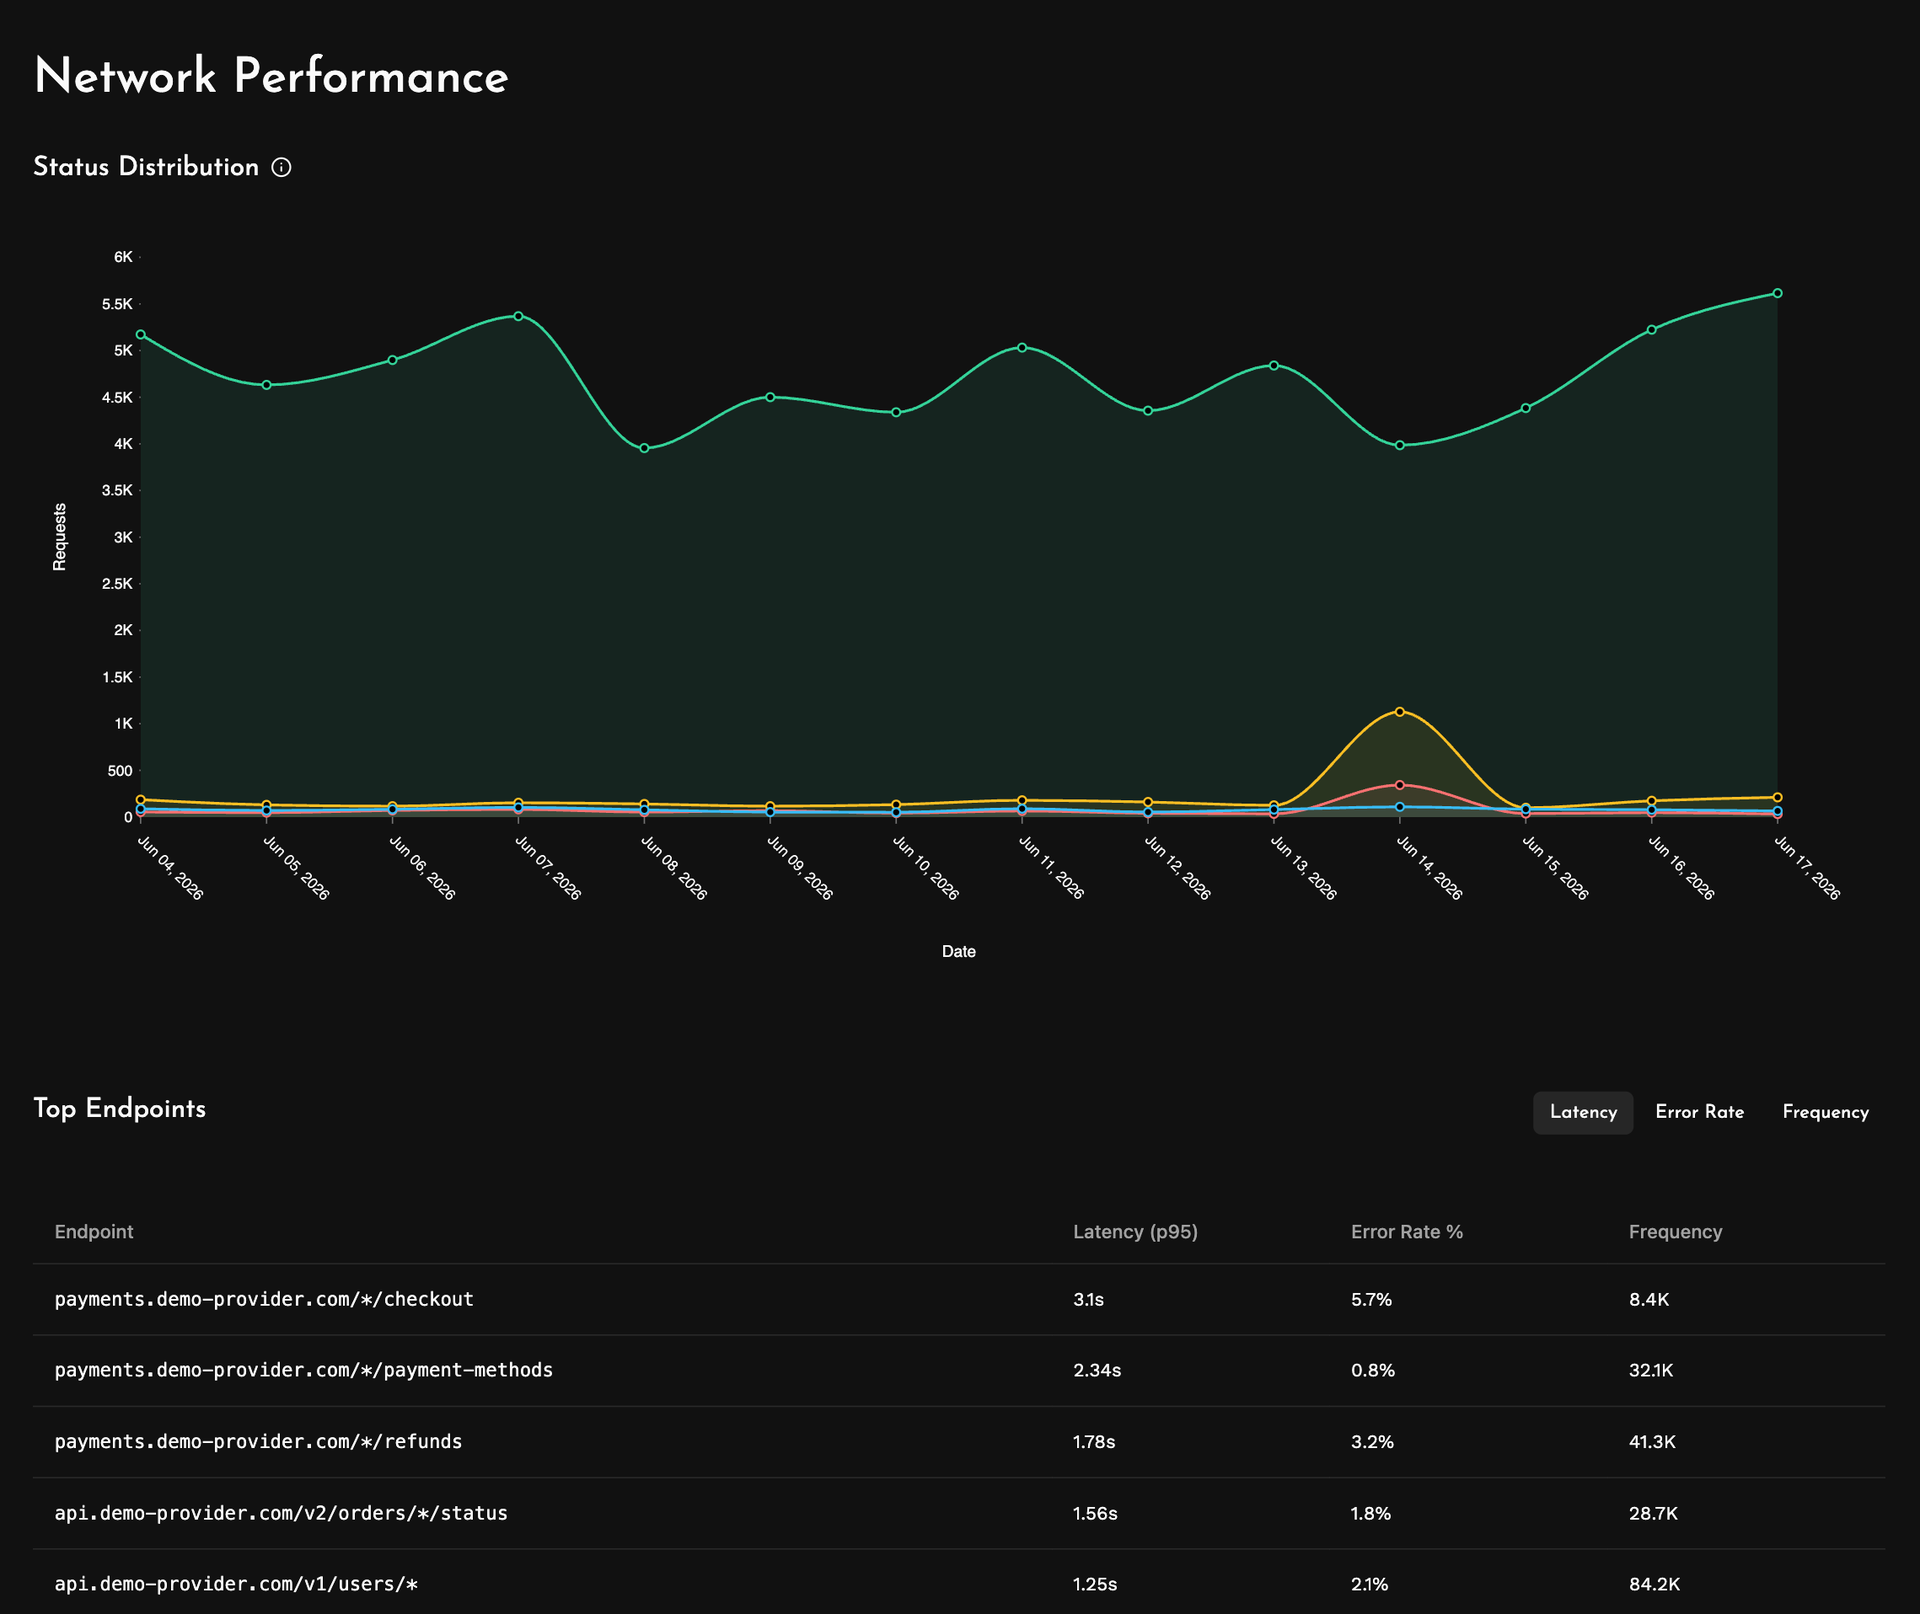Click the green data point on Jun 07
This screenshot has width=1920, height=1614.
pyautogui.click(x=518, y=316)
